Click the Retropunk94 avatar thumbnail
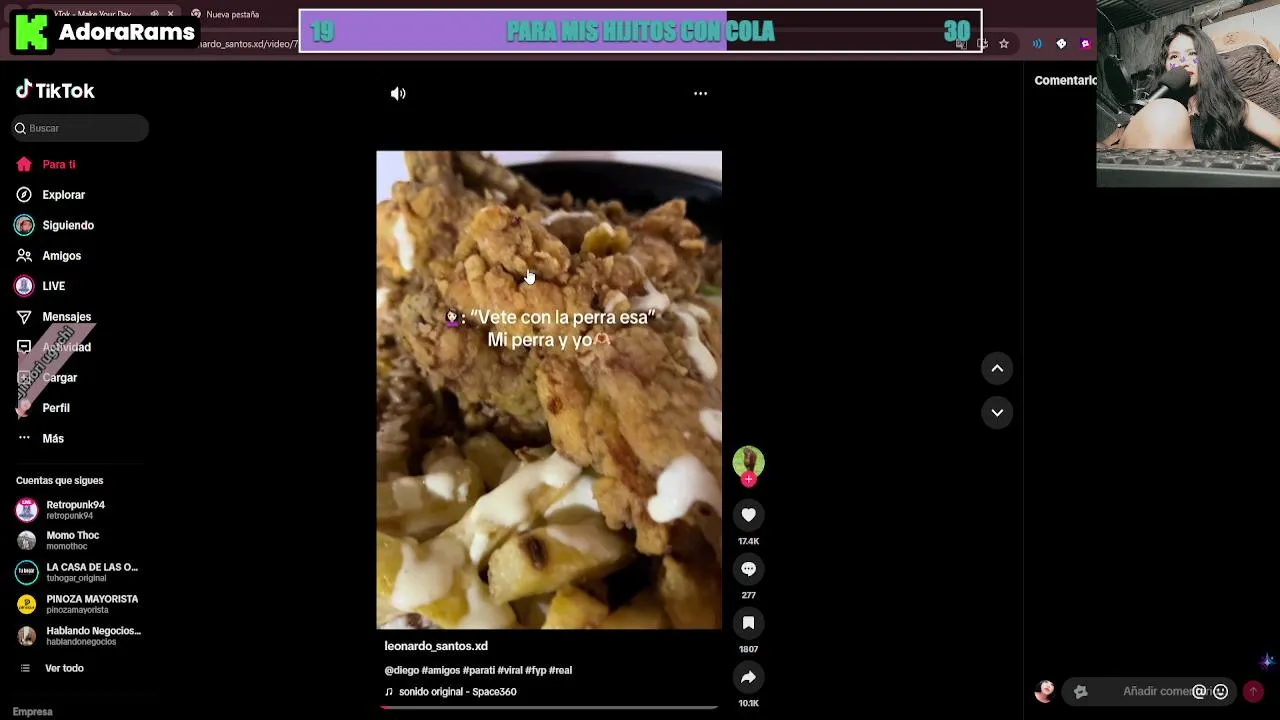Image resolution: width=1280 pixels, height=720 pixels. tap(27, 510)
